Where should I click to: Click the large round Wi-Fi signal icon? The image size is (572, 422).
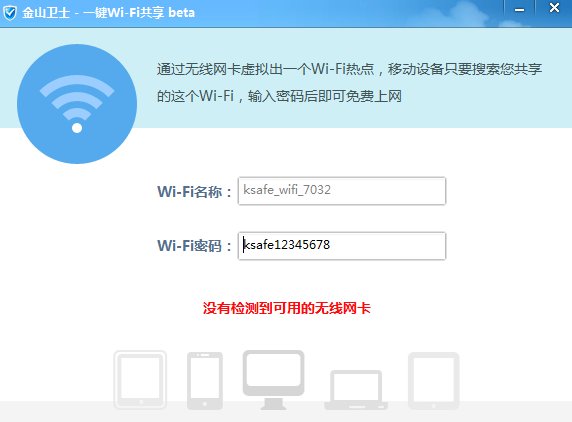click(77, 104)
